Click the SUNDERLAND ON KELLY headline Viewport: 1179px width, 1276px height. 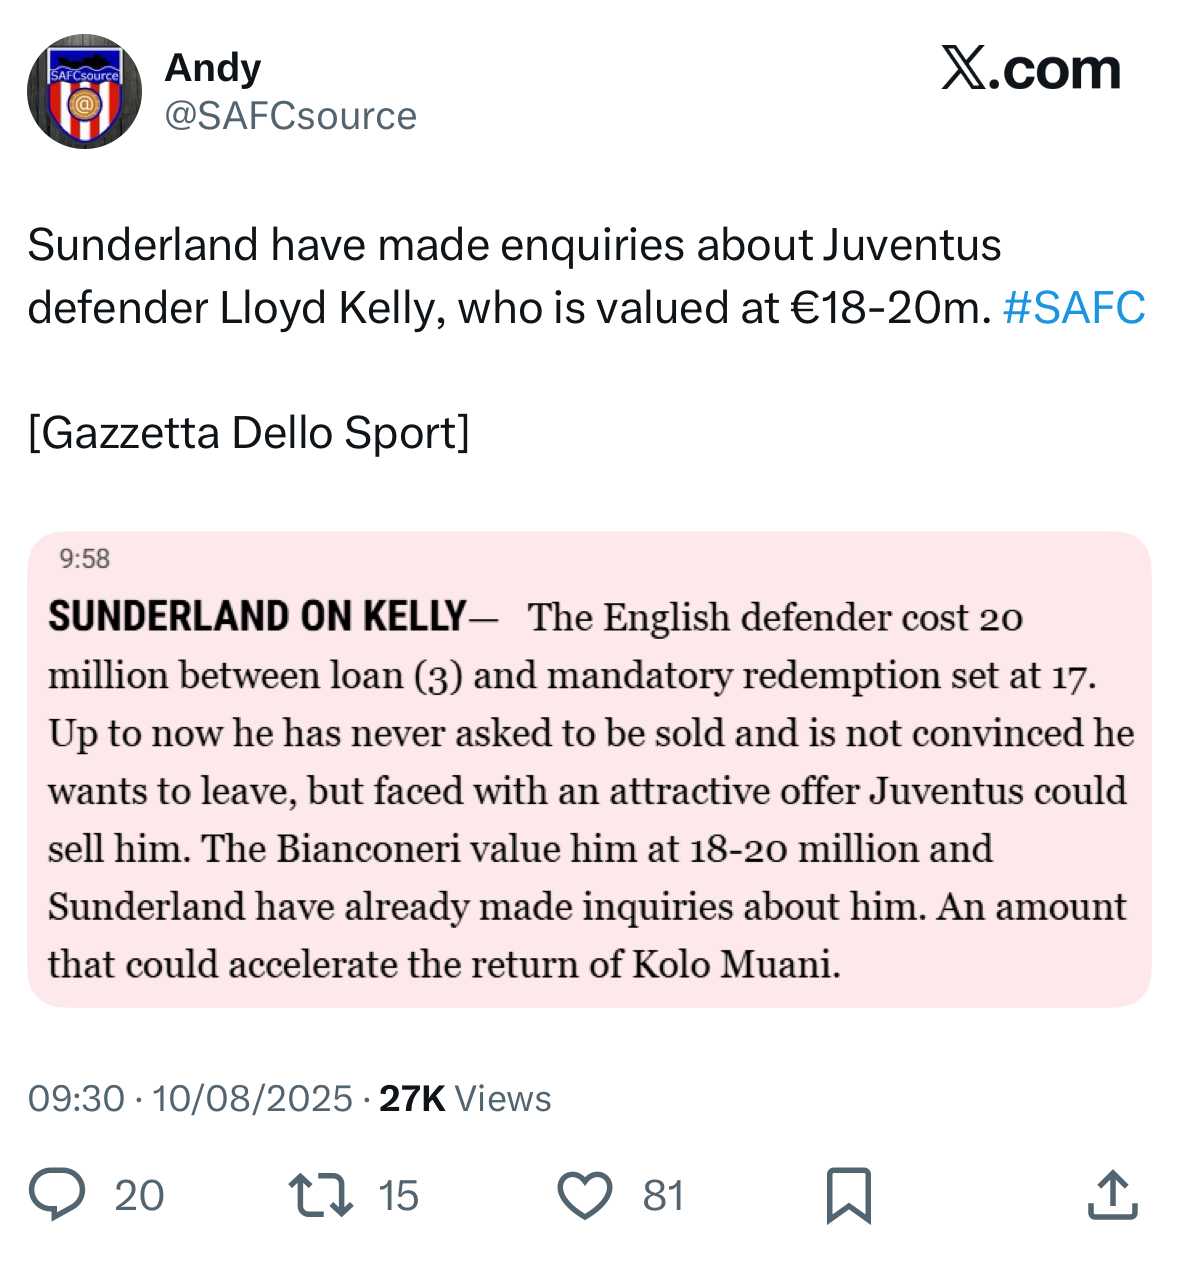[x=257, y=616]
